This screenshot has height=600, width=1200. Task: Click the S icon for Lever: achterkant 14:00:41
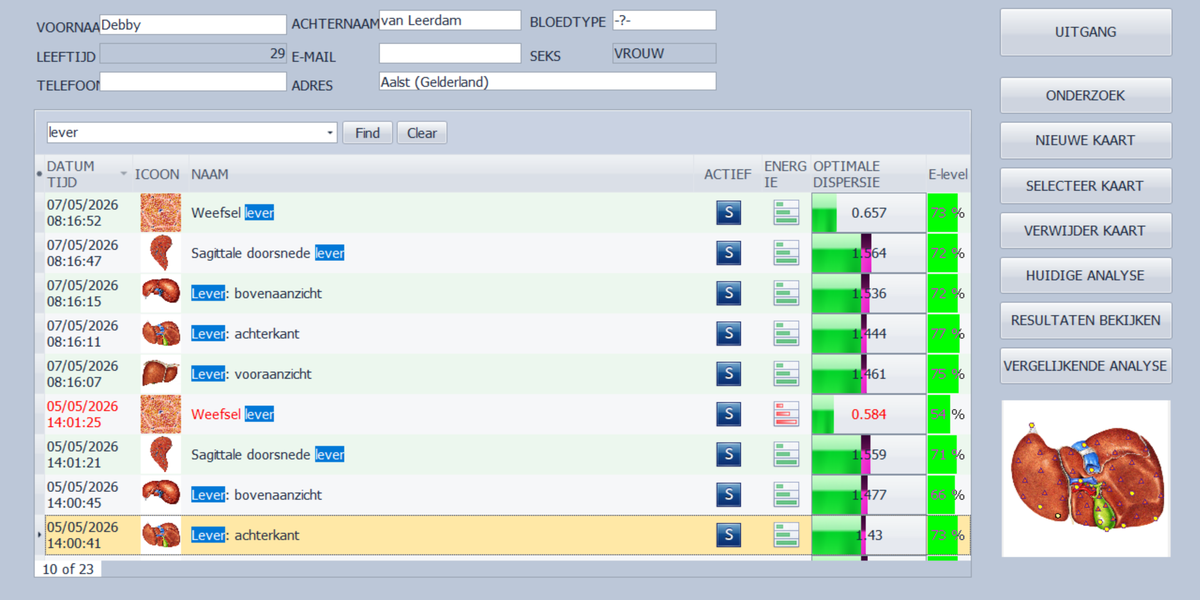click(x=728, y=535)
